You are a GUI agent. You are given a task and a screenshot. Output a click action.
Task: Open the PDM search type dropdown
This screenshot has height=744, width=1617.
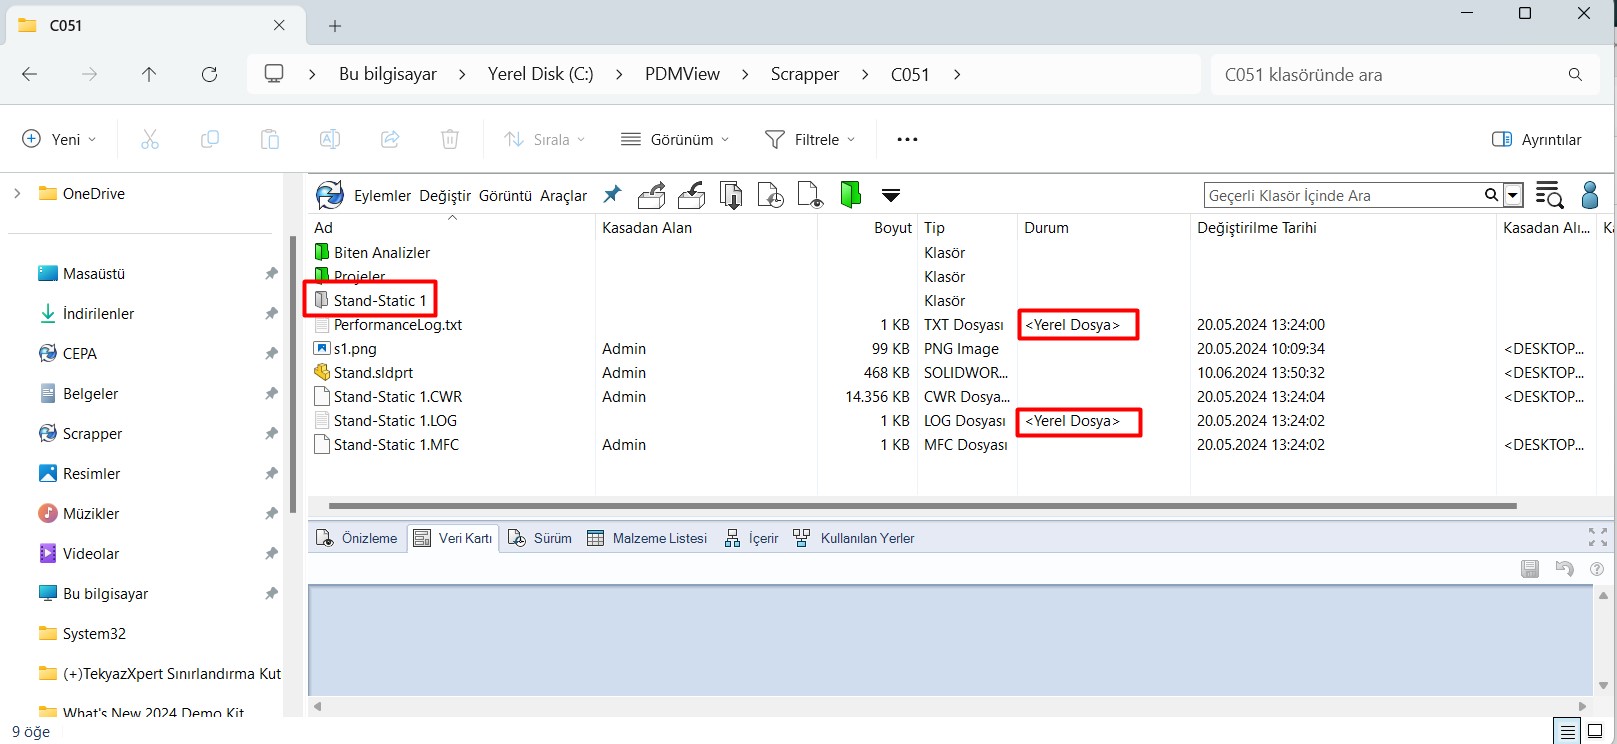(x=1513, y=195)
